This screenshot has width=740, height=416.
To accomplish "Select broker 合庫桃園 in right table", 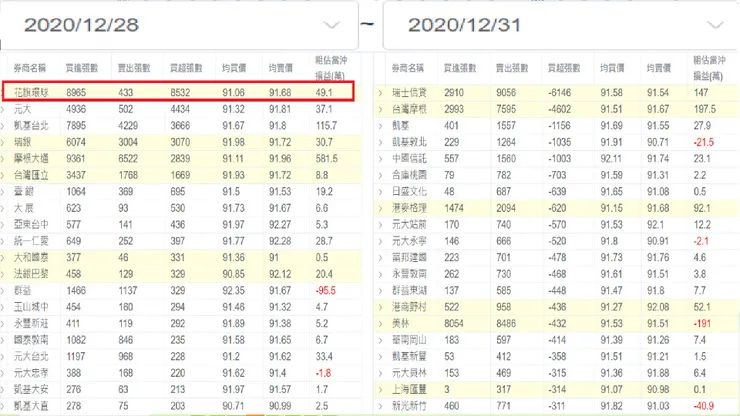I will click(x=409, y=176).
